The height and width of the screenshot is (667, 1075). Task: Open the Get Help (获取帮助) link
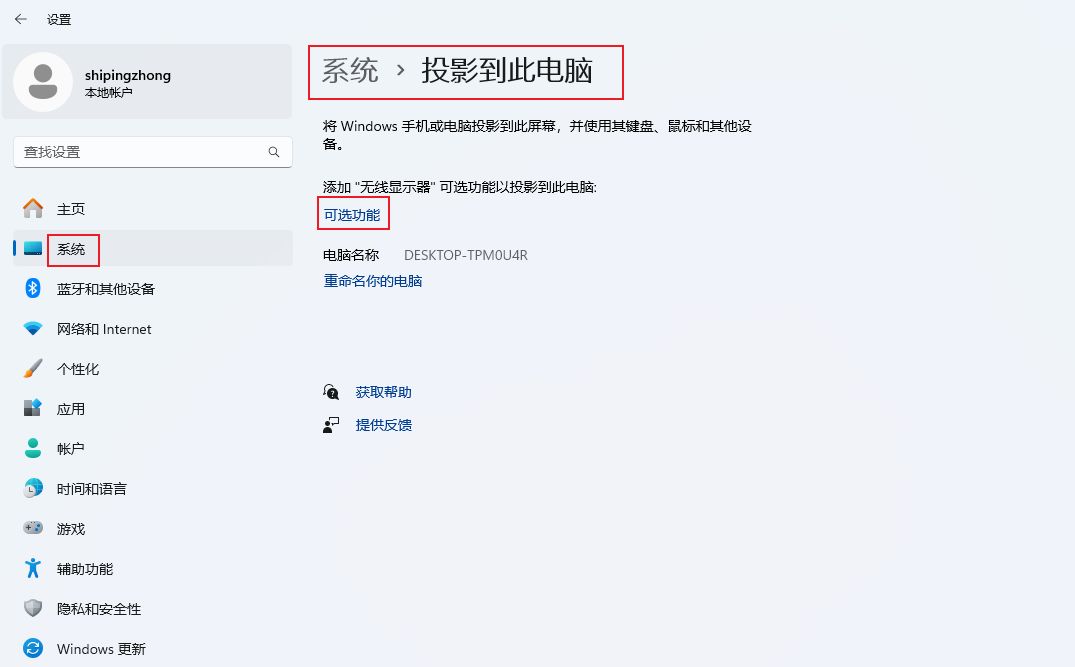(383, 392)
